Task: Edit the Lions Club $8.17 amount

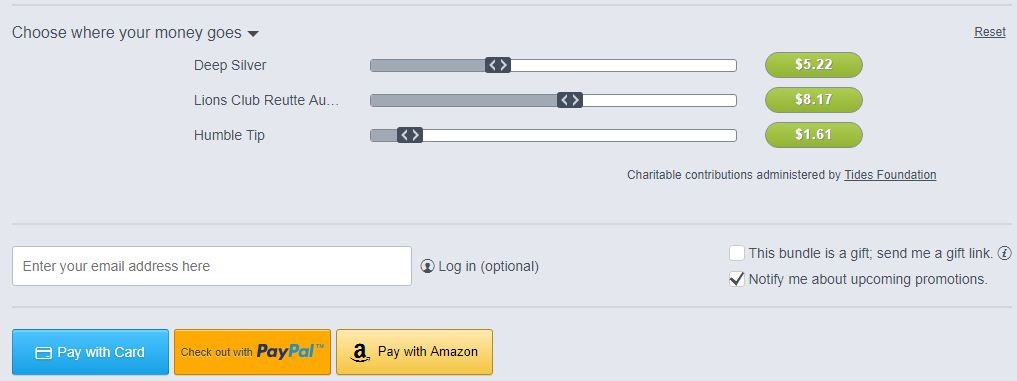Action: [x=814, y=100]
